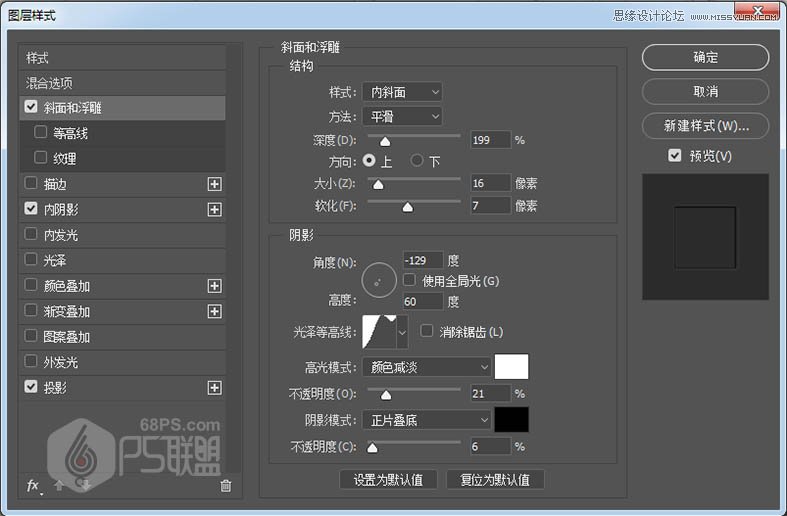Click the trash delete effect icon

click(226, 486)
